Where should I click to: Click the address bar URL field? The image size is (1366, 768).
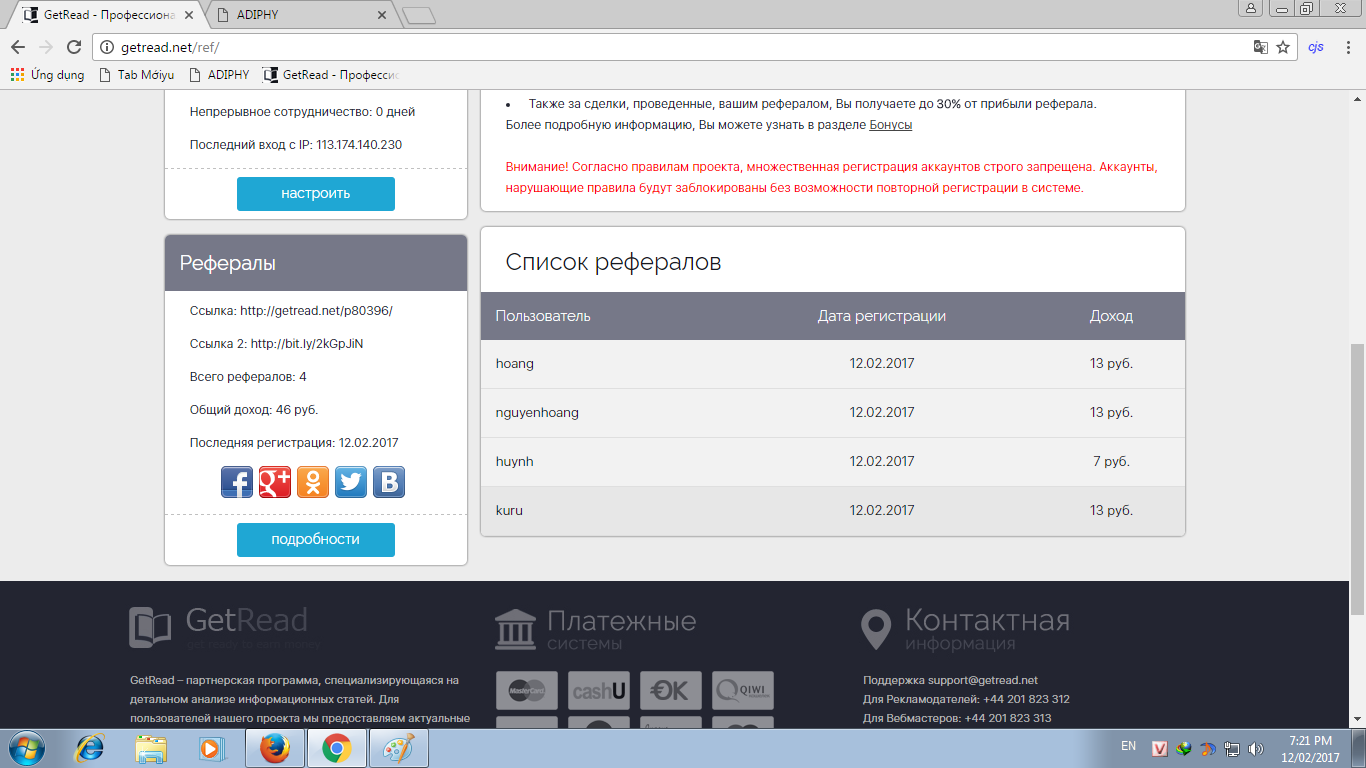680,47
